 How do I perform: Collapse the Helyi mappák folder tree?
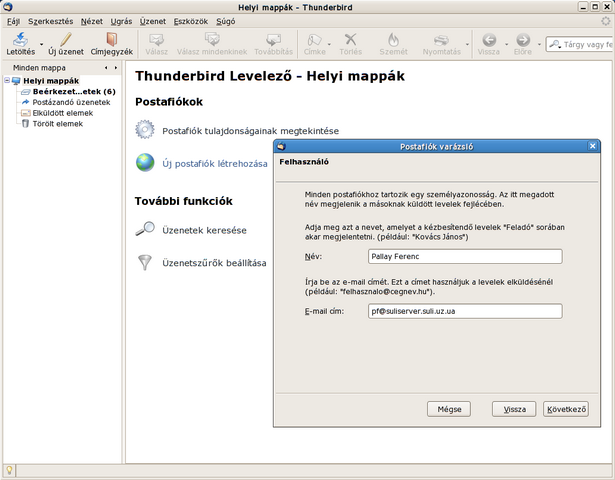click(6, 81)
